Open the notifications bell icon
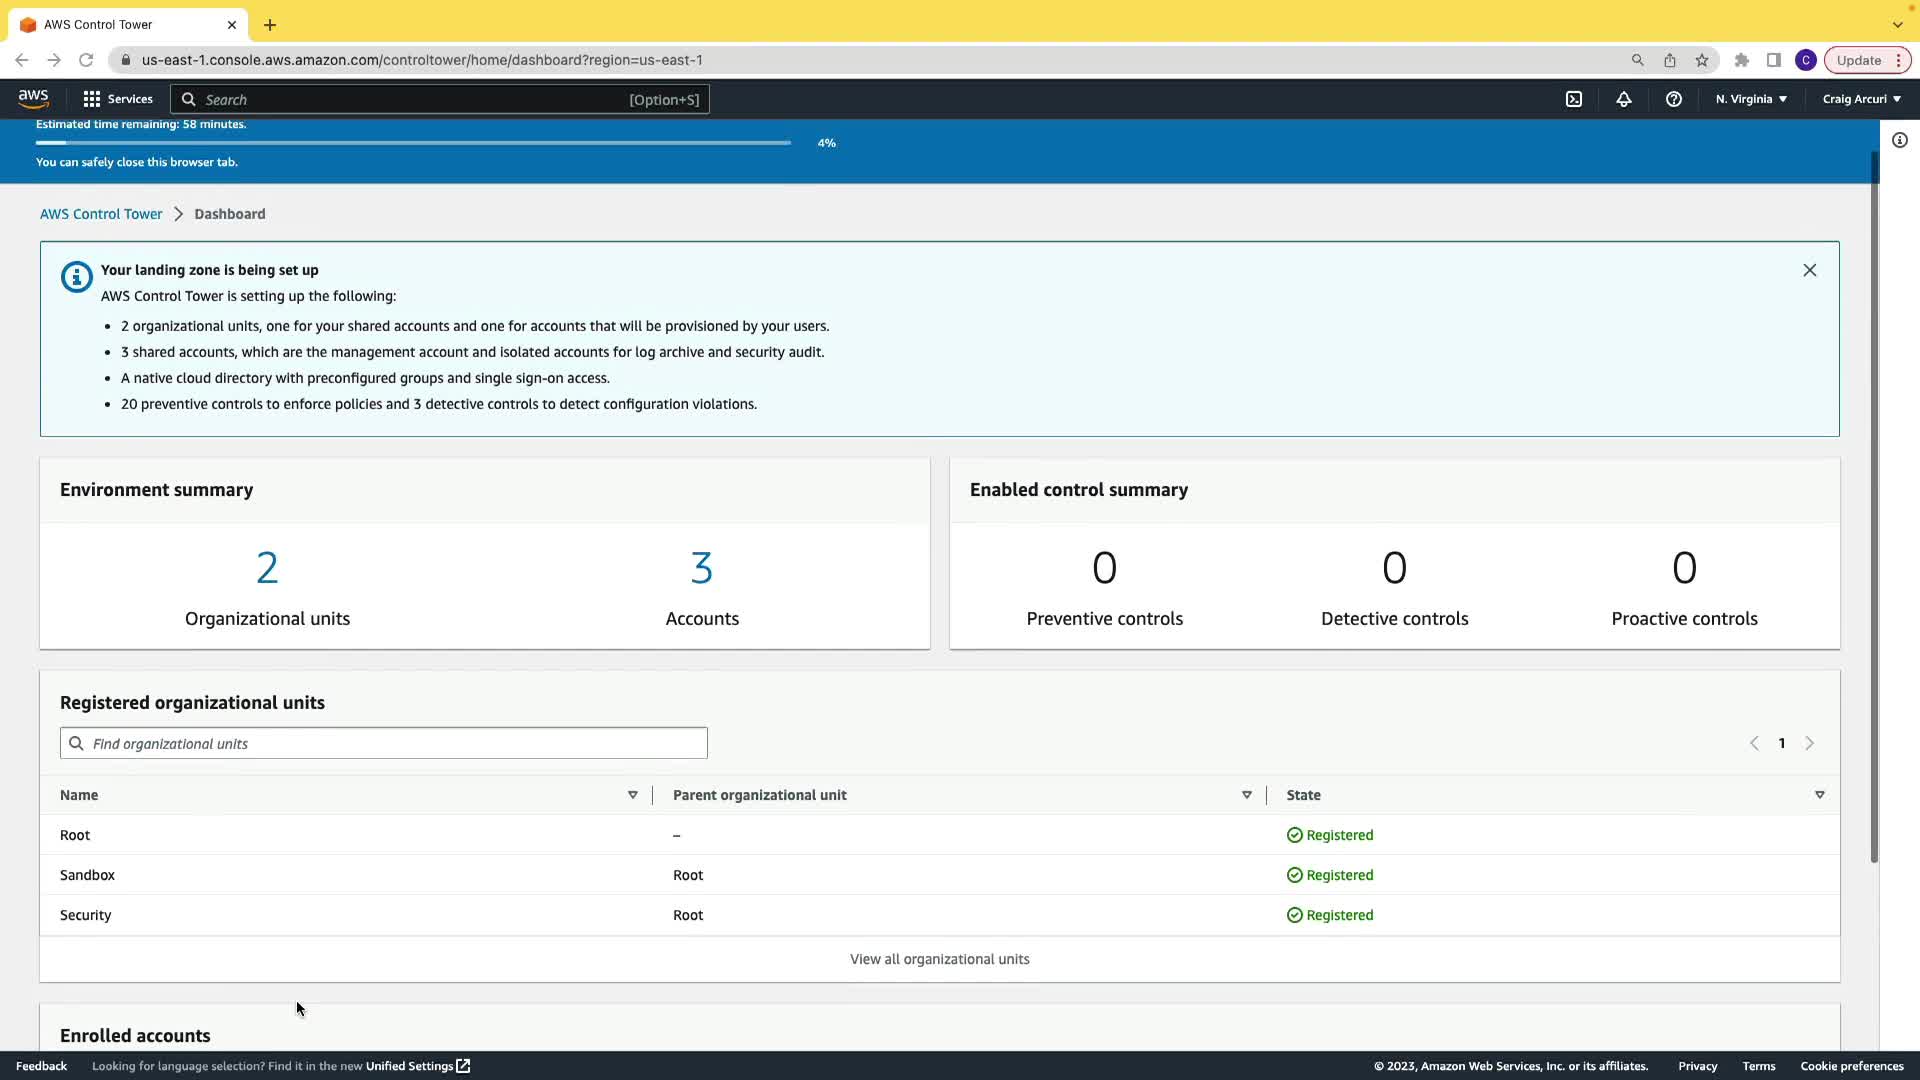 pos(1624,99)
